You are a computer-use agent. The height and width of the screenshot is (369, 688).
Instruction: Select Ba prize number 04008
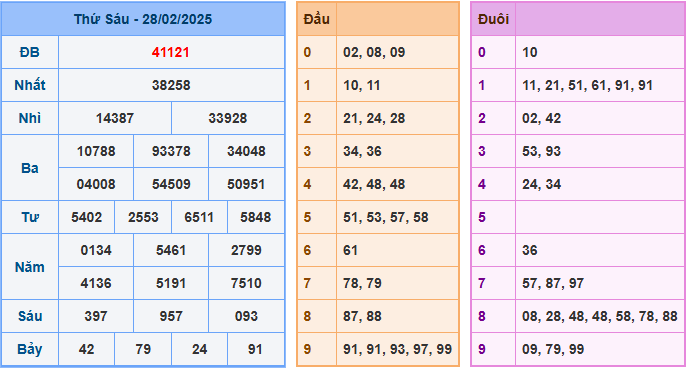(x=96, y=184)
